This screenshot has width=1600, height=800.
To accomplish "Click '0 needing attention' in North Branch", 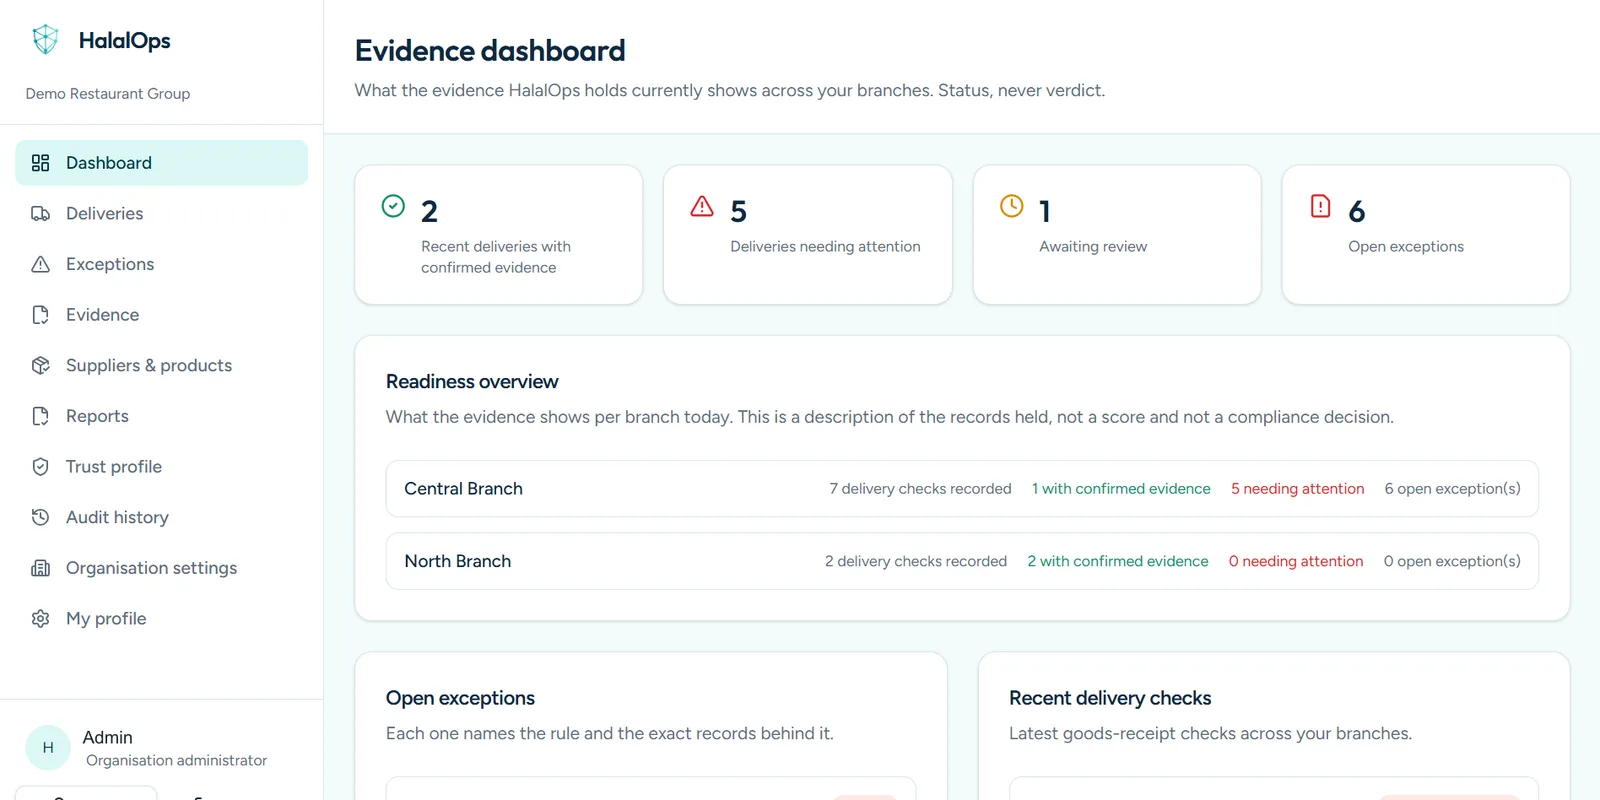I will click(x=1296, y=561).
